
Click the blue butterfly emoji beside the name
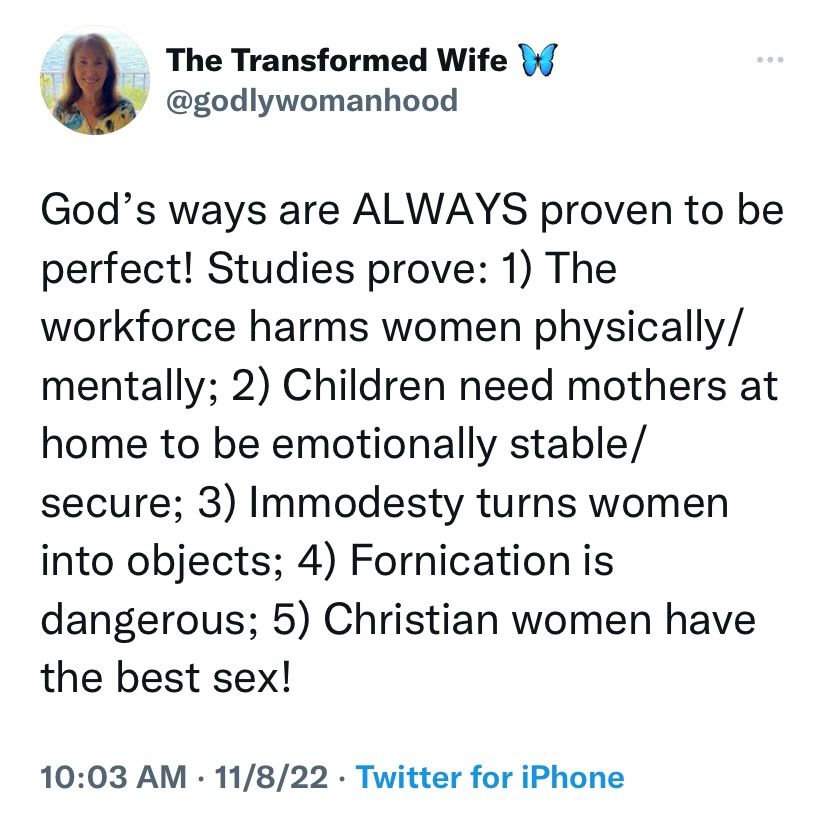[539, 60]
